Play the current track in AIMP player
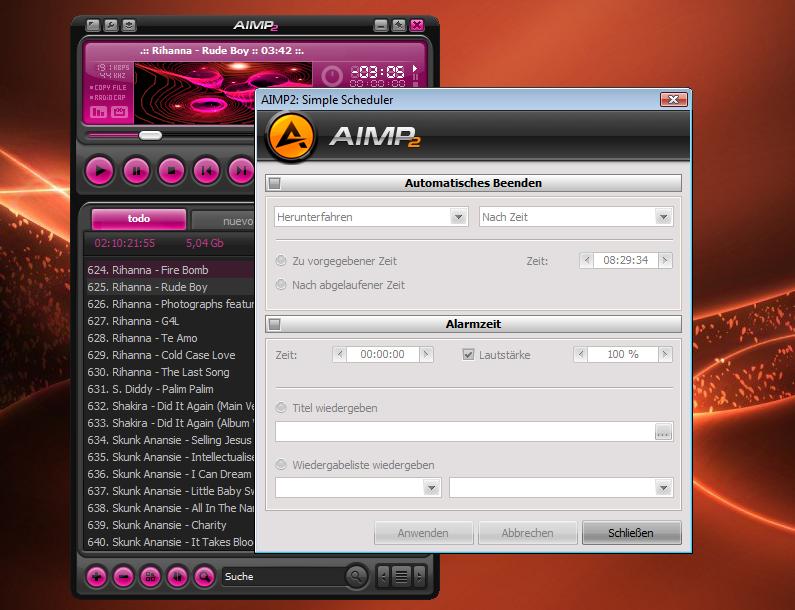 100,171
